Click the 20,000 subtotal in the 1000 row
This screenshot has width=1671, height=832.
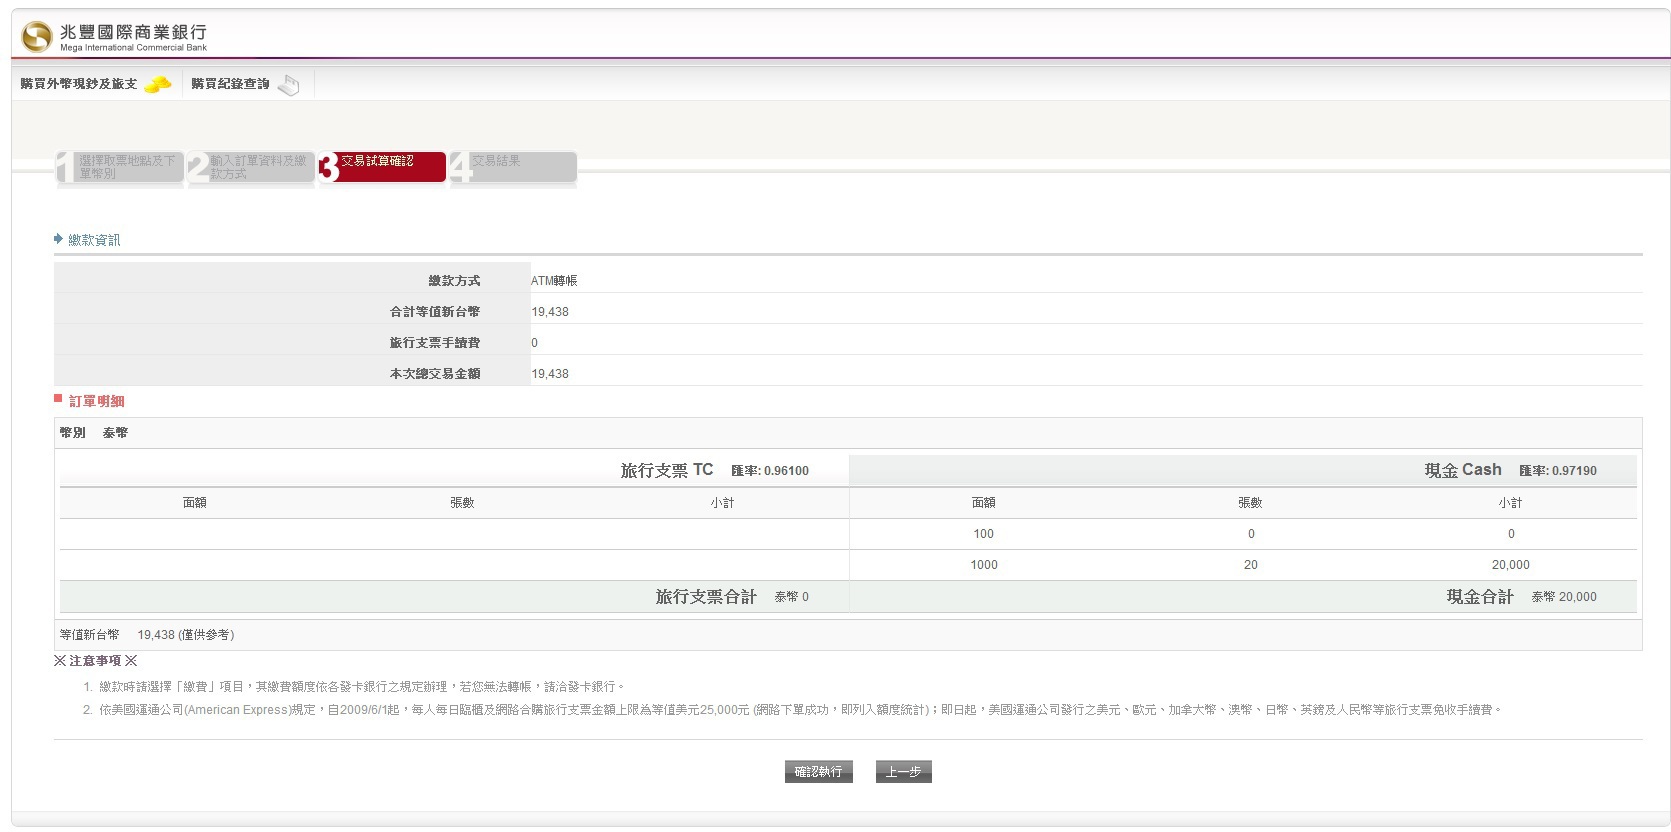coord(1510,565)
